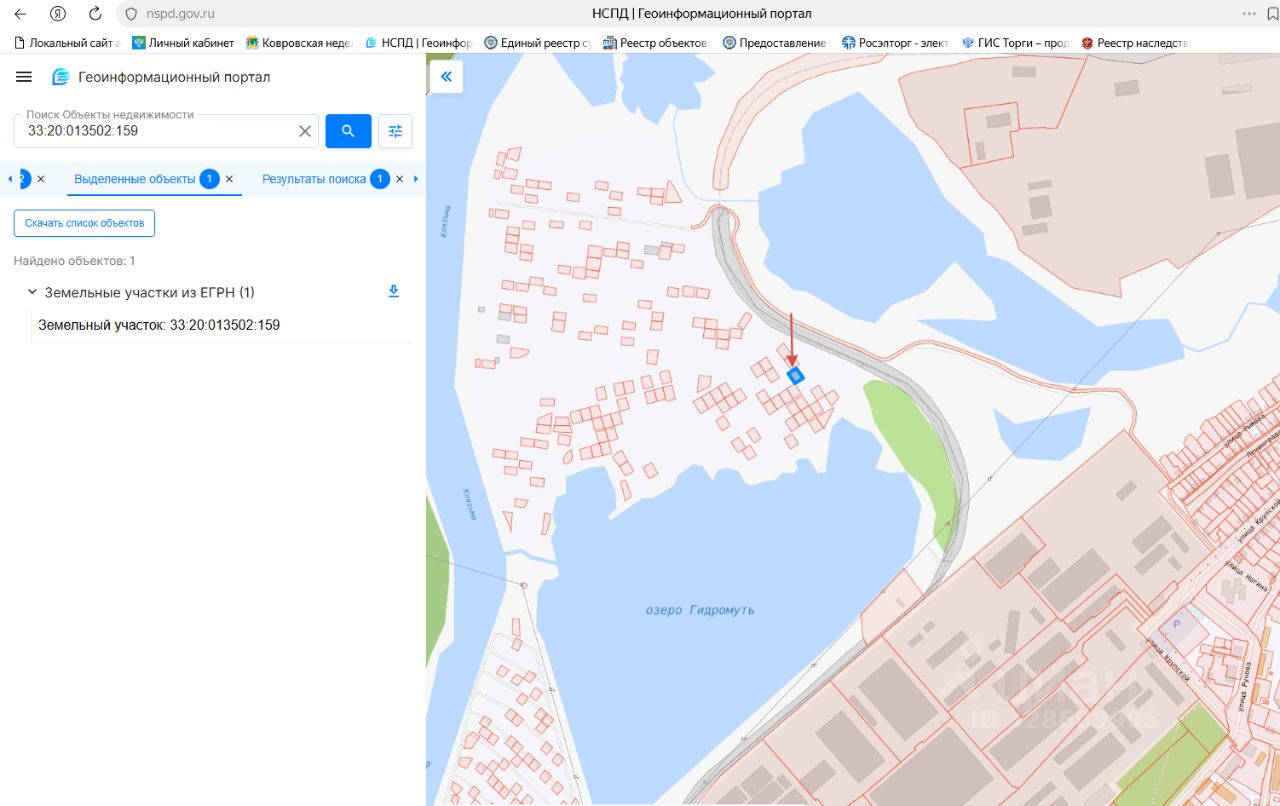This screenshot has width=1280, height=806.
Task: Click the nspd.gov.ru address bar
Action: point(180,14)
